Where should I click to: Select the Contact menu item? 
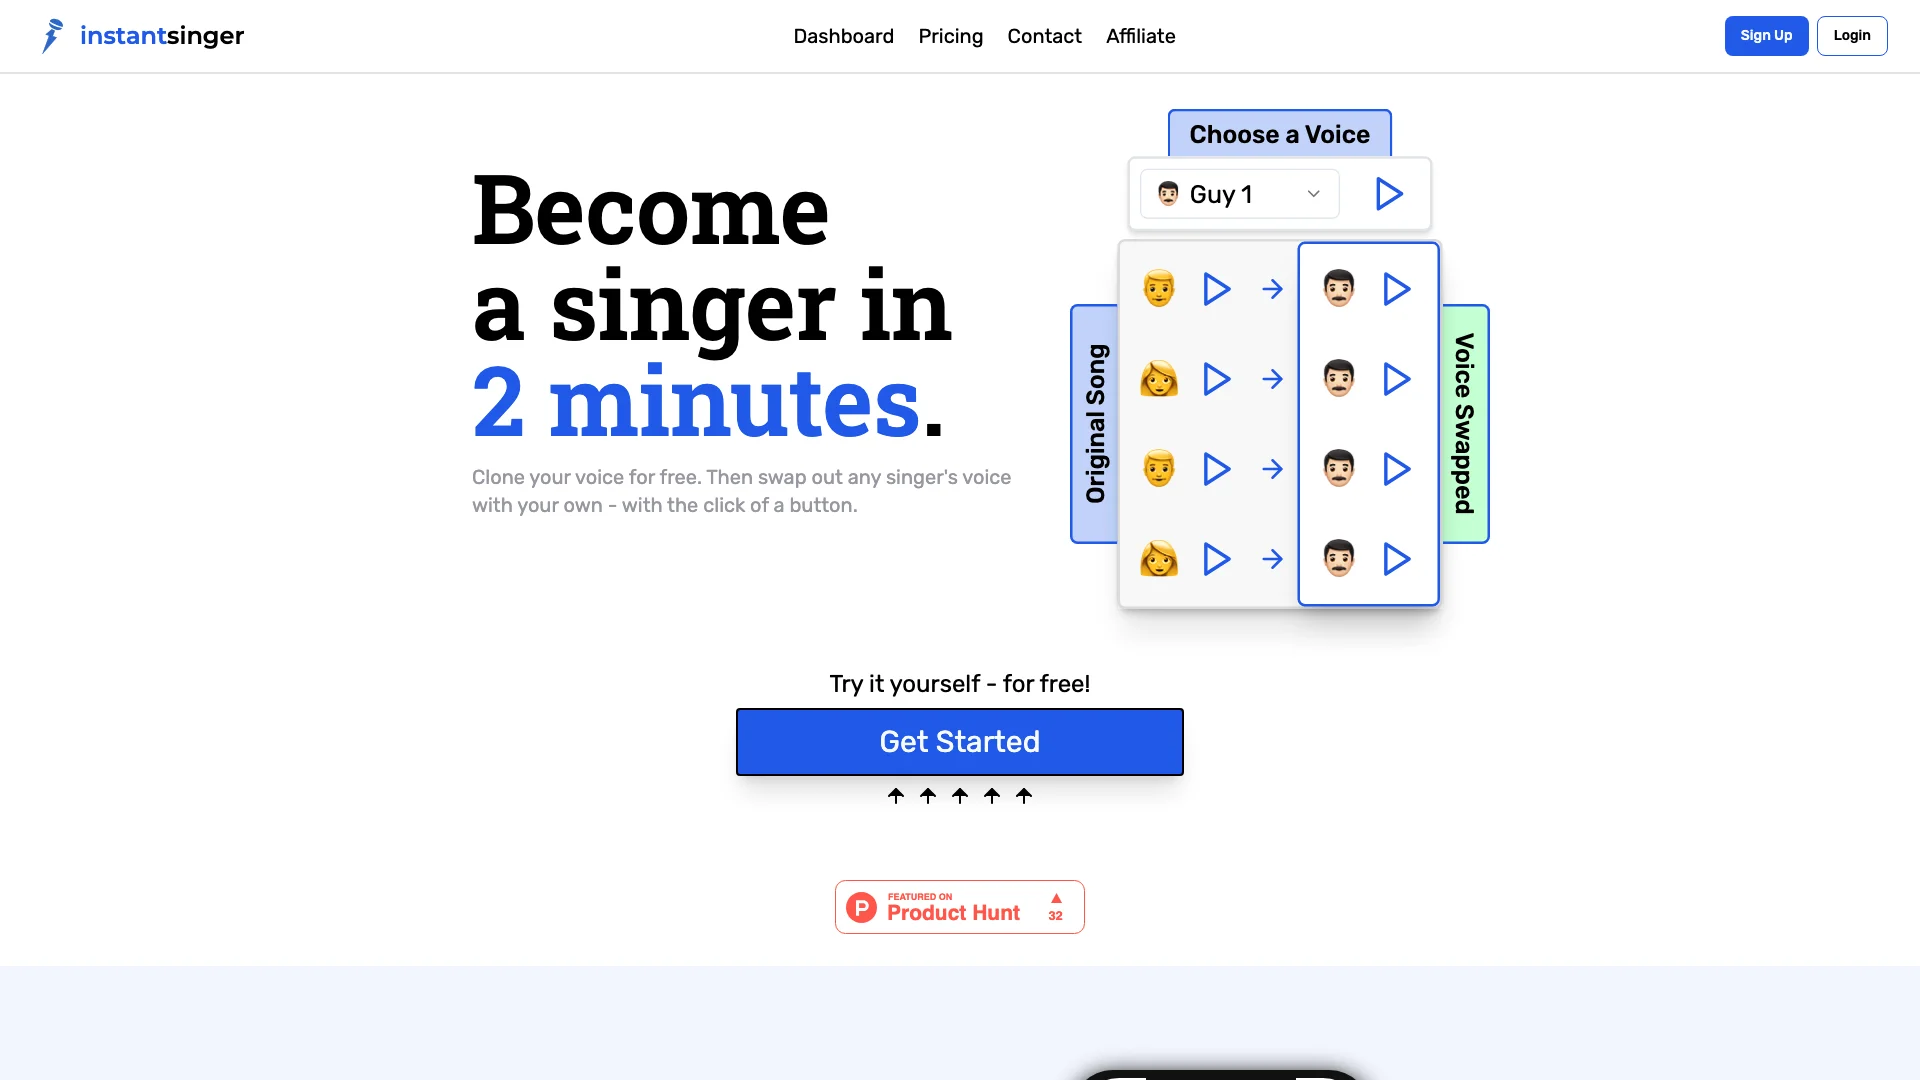[1044, 36]
